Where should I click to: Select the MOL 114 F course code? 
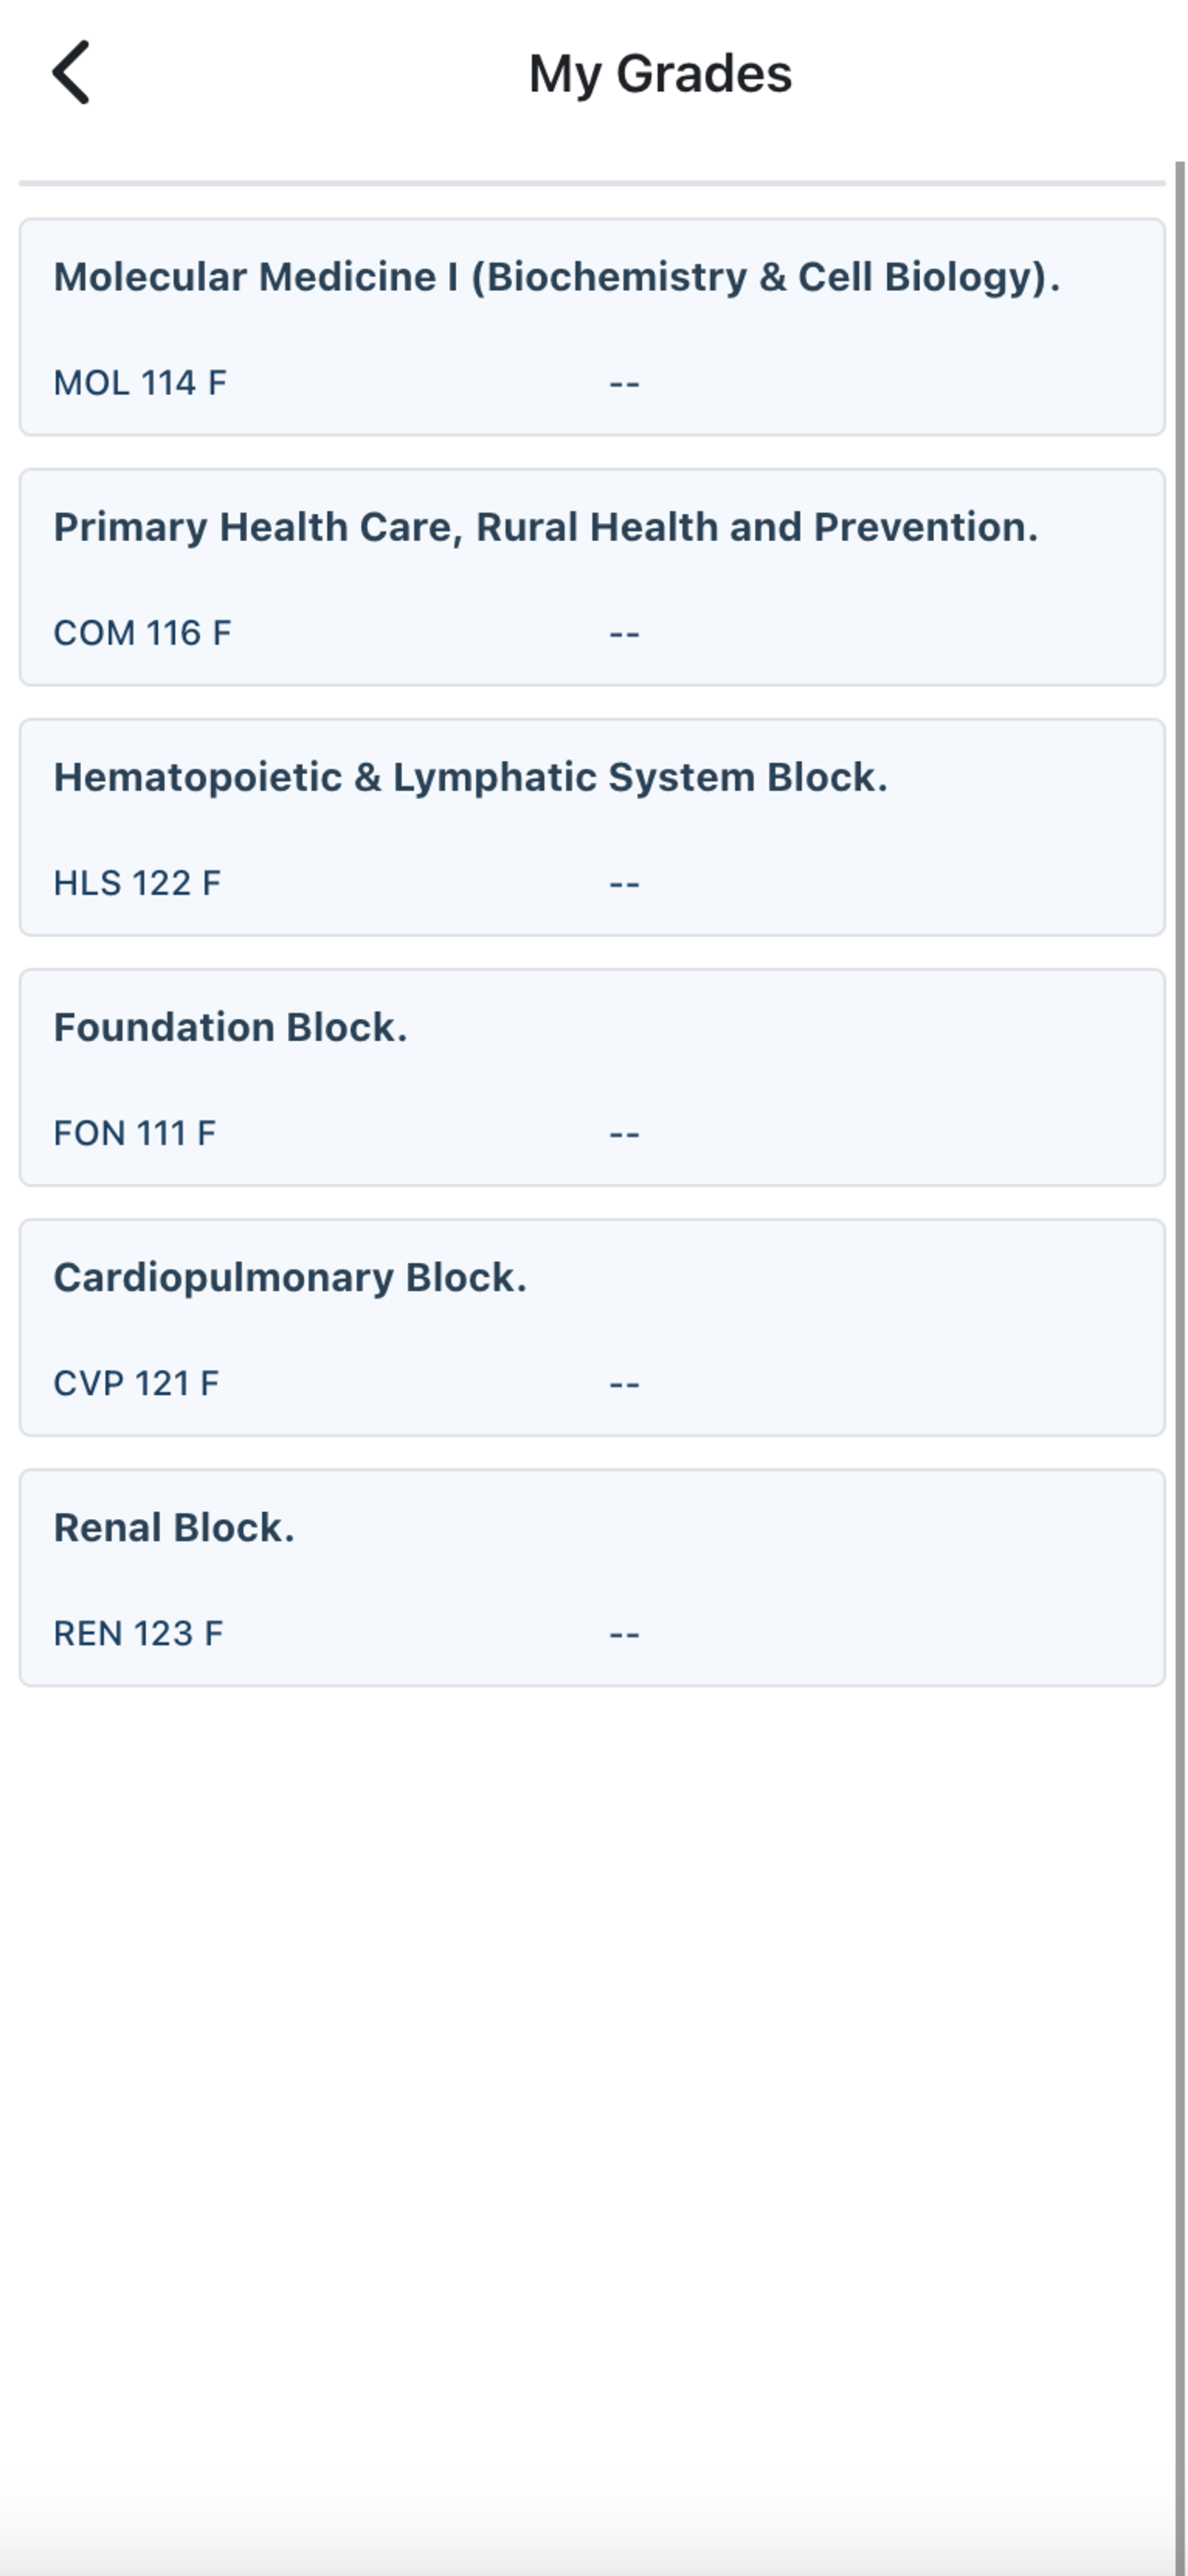140,383
